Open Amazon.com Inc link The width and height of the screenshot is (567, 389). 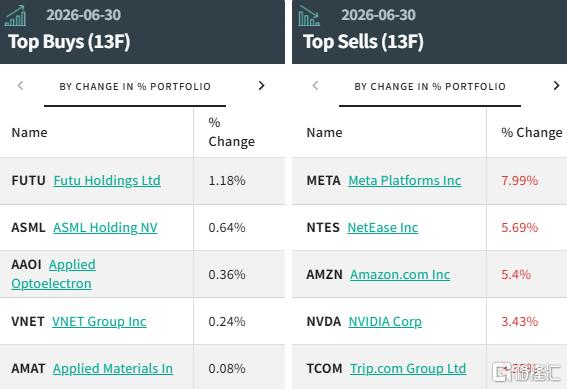click(400, 274)
